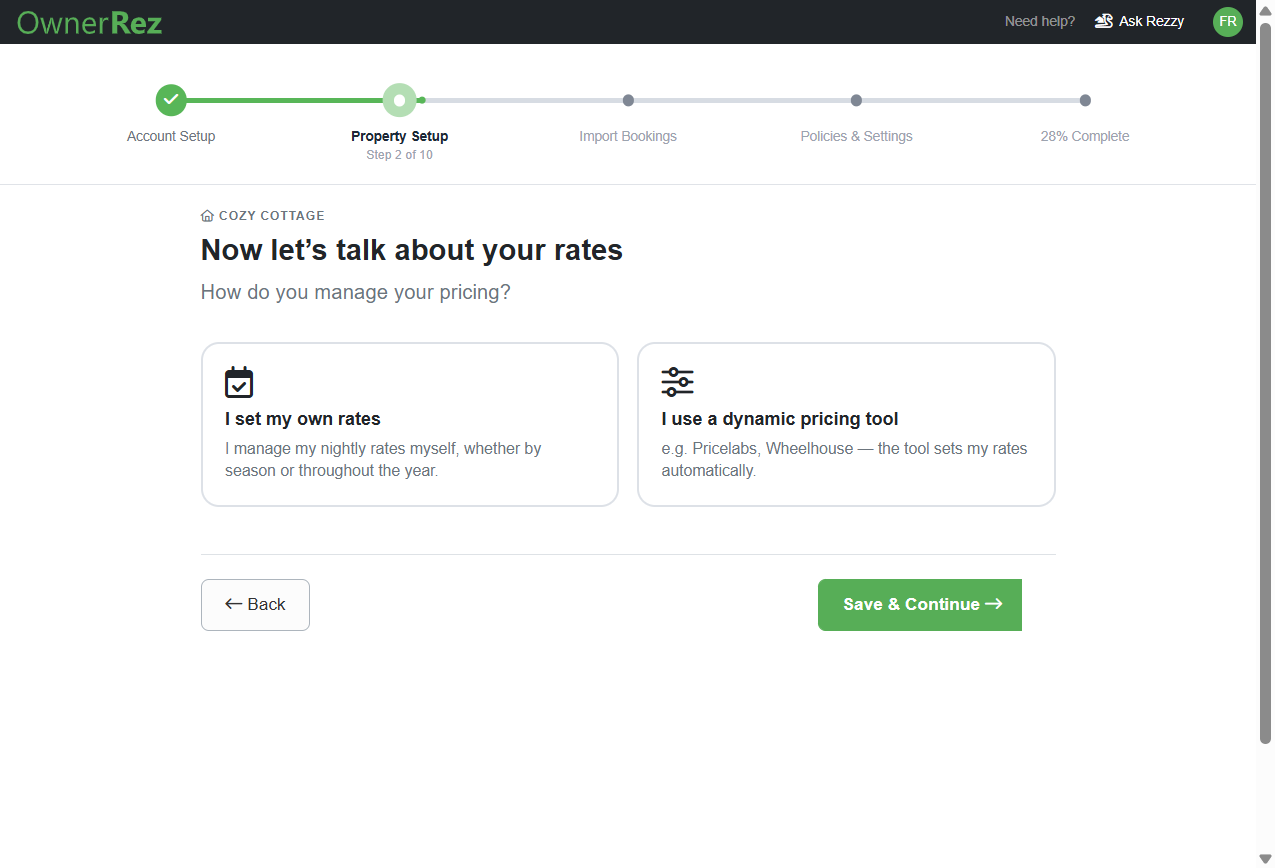This screenshot has width=1275, height=868.
Task: Click the Step 2 of 10 text
Action: coord(399,155)
